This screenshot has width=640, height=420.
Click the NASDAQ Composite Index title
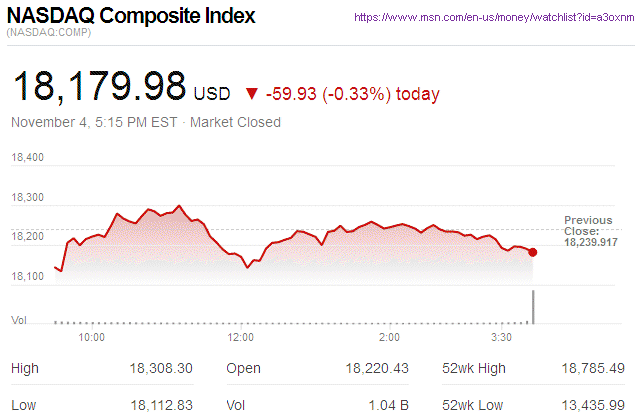click(132, 17)
